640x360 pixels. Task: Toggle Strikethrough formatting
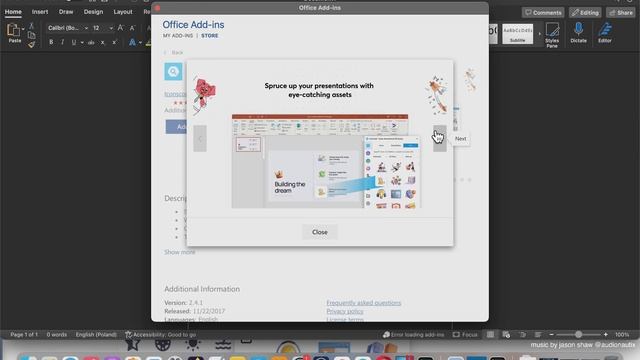(91, 42)
